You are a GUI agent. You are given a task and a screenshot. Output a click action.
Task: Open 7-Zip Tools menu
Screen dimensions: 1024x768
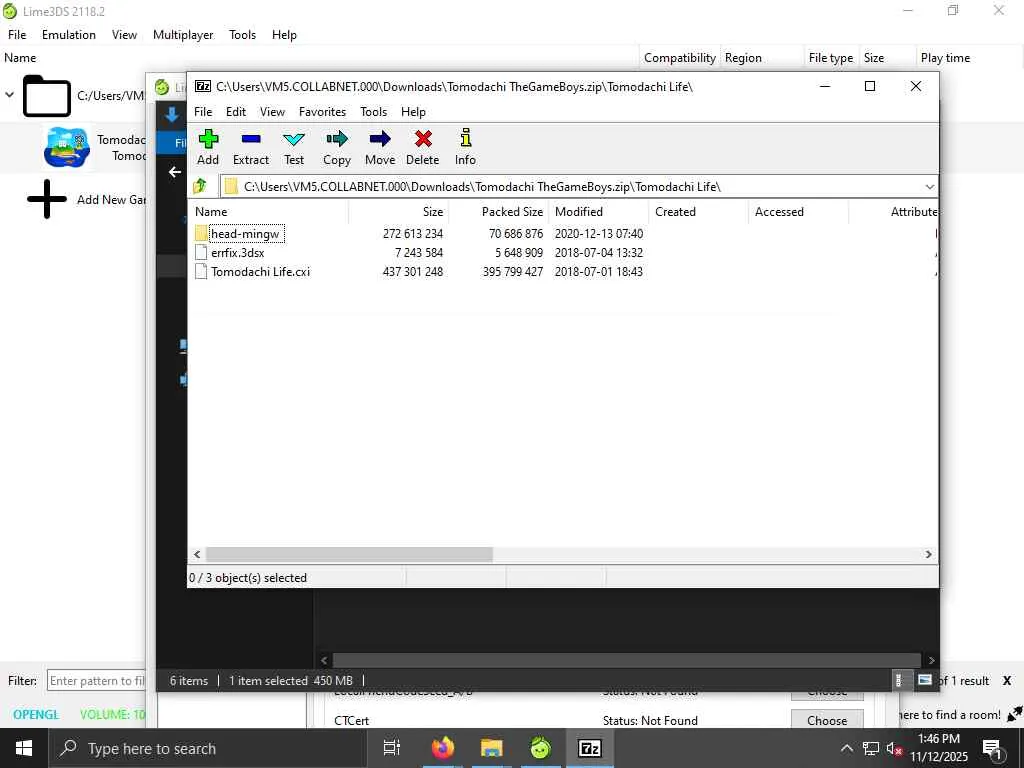tap(374, 112)
